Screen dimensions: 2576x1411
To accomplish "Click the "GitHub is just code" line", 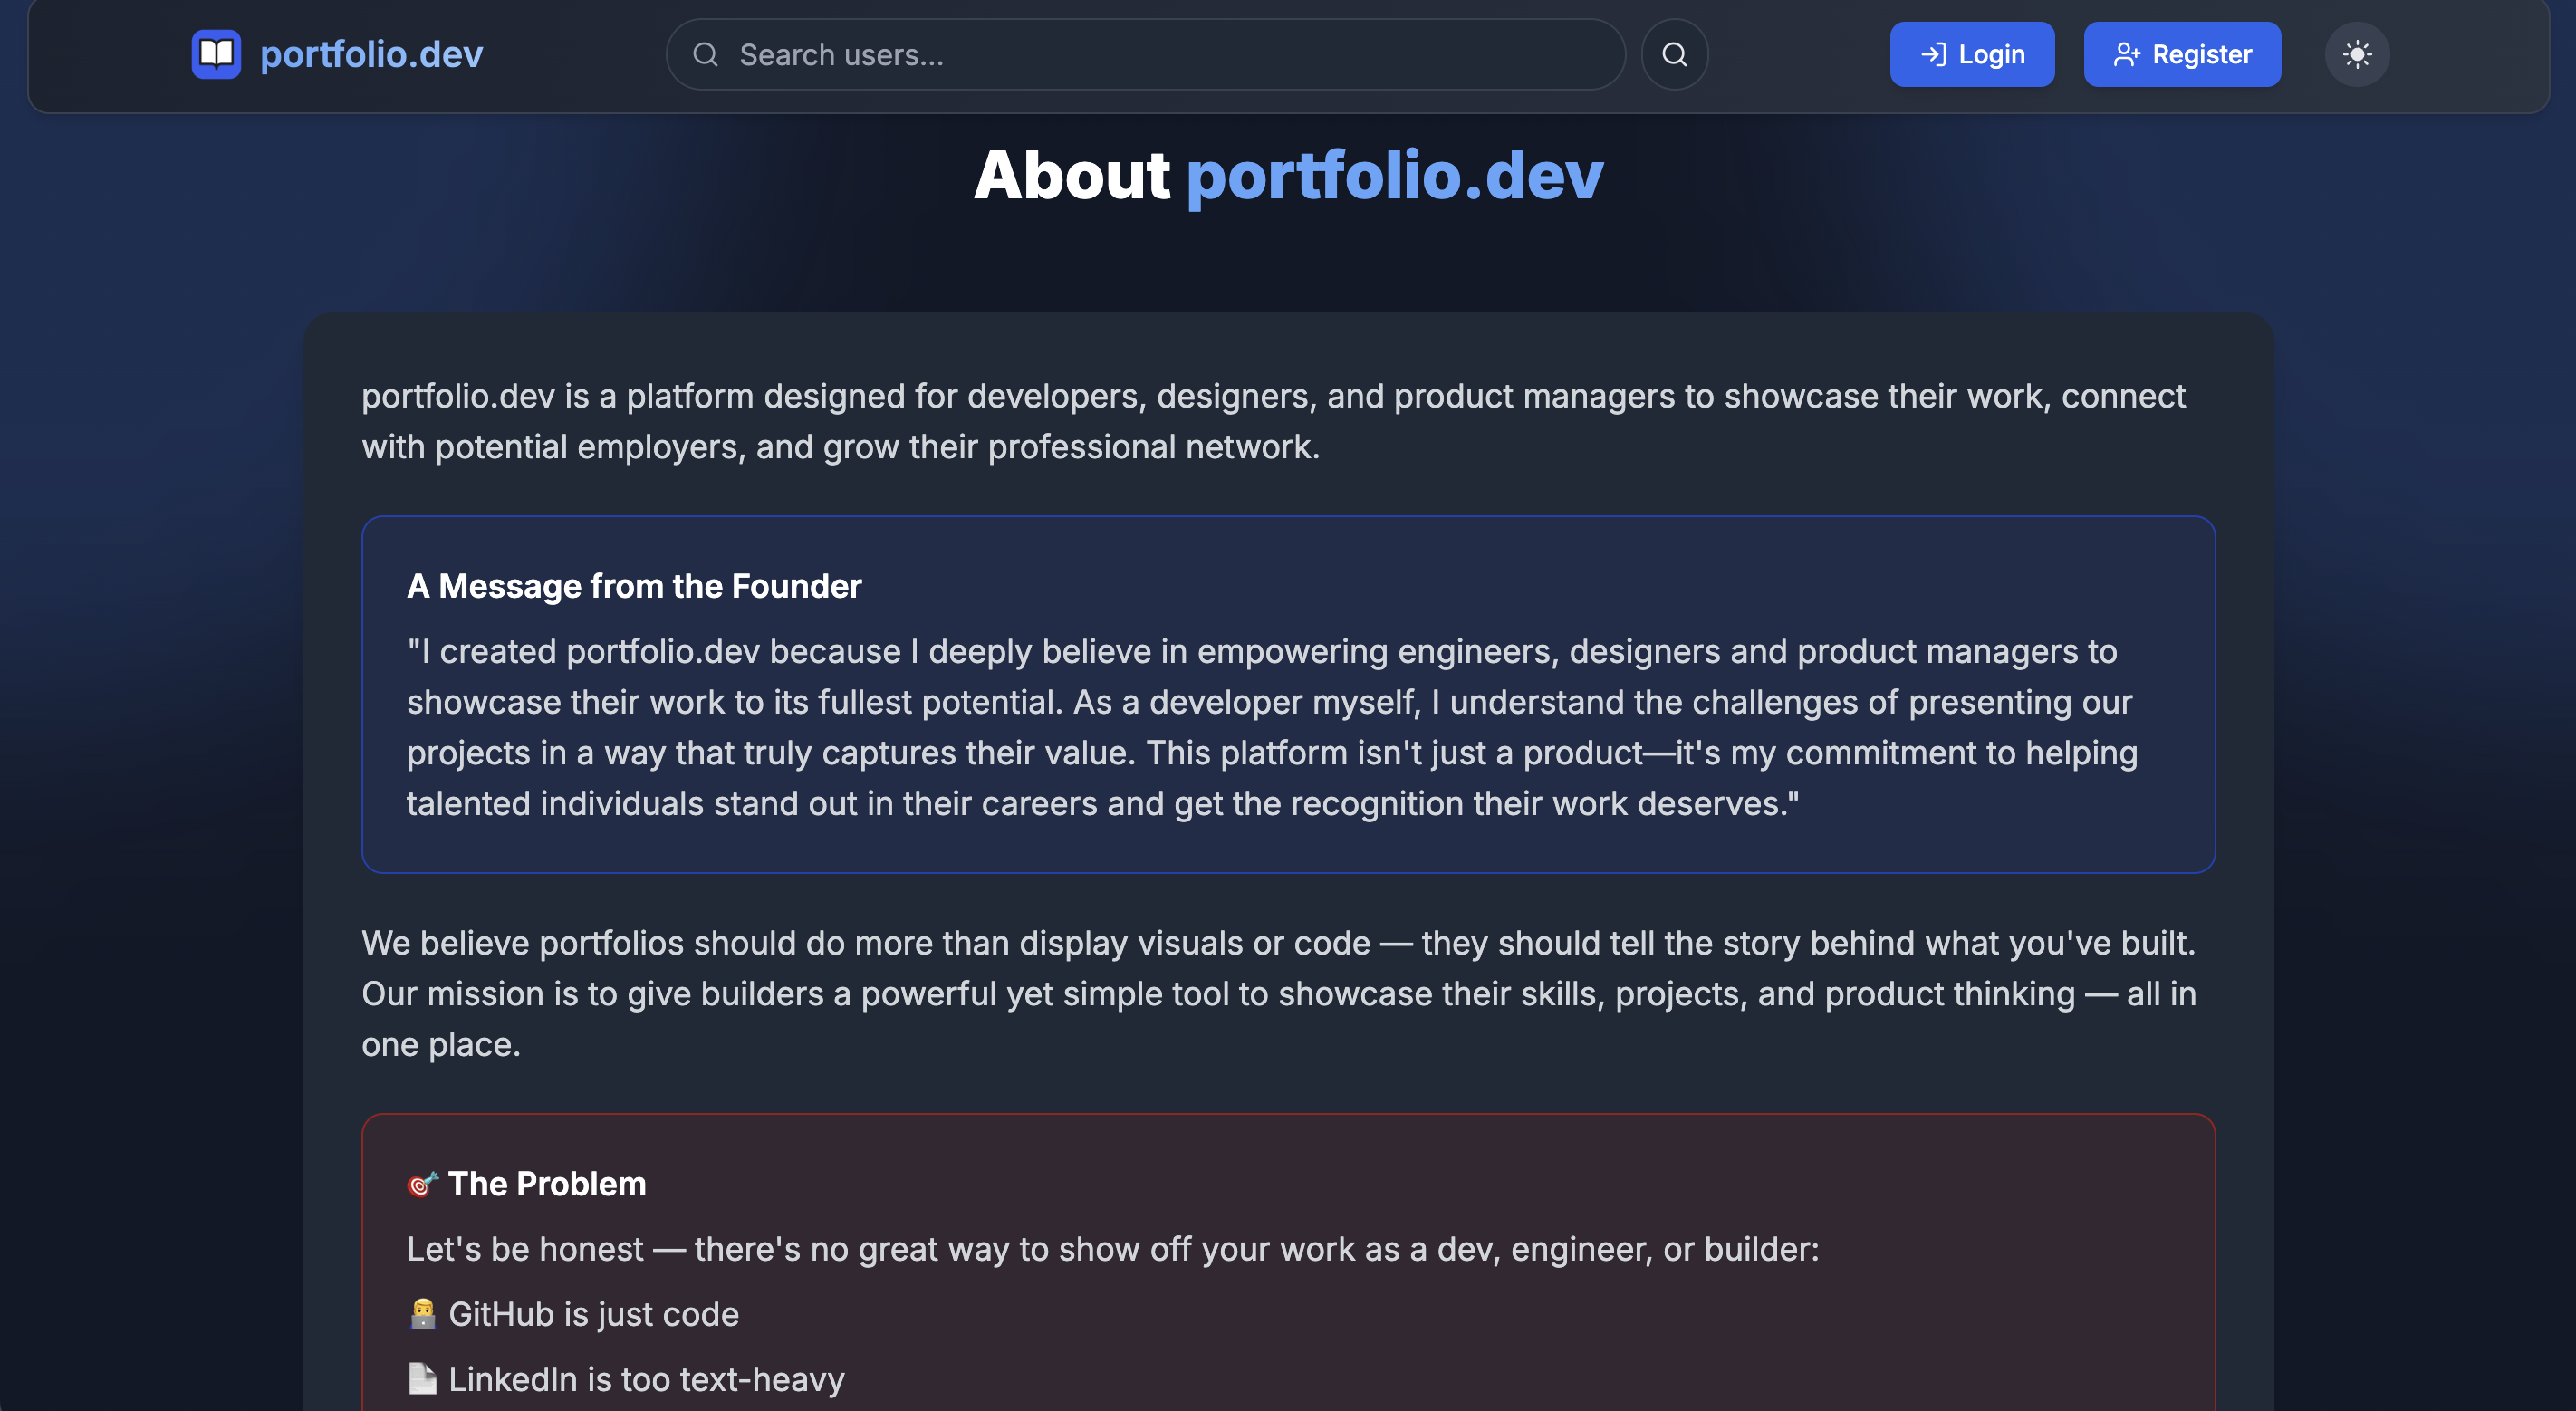I will pos(593,1314).
